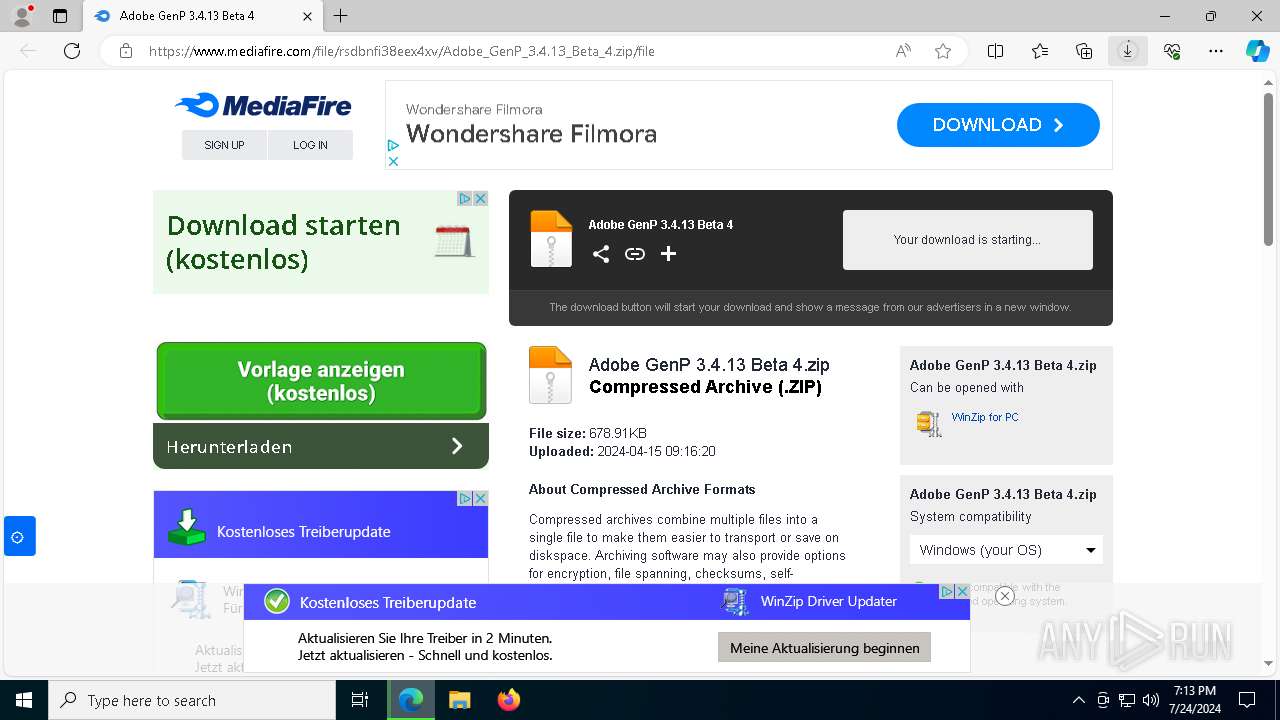1280x720 pixels.
Task: Open the tab actions menu icon
Action: (60, 16)
